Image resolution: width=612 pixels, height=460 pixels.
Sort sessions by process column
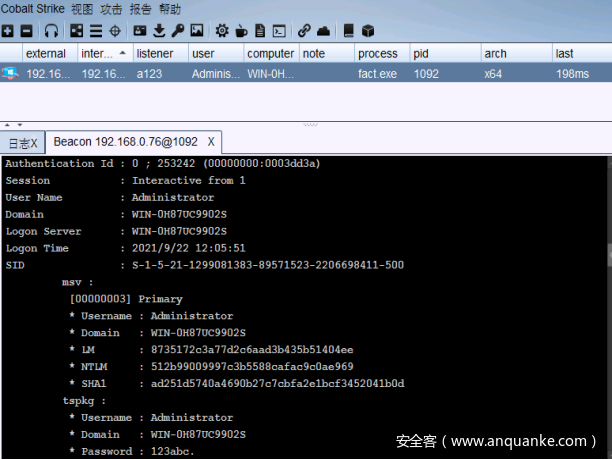click(382, 53)
